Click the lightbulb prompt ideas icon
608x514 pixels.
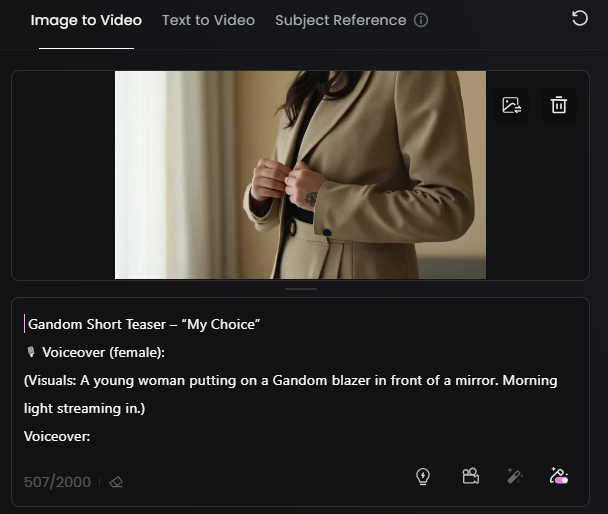[423, 477]
